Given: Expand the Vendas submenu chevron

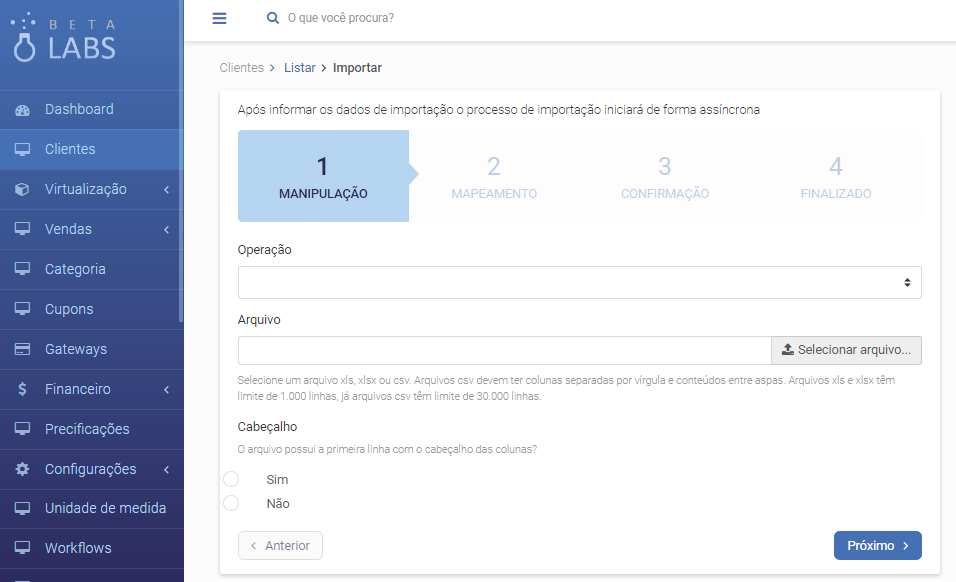Looking at the screenshot, I should pos(166,230).
